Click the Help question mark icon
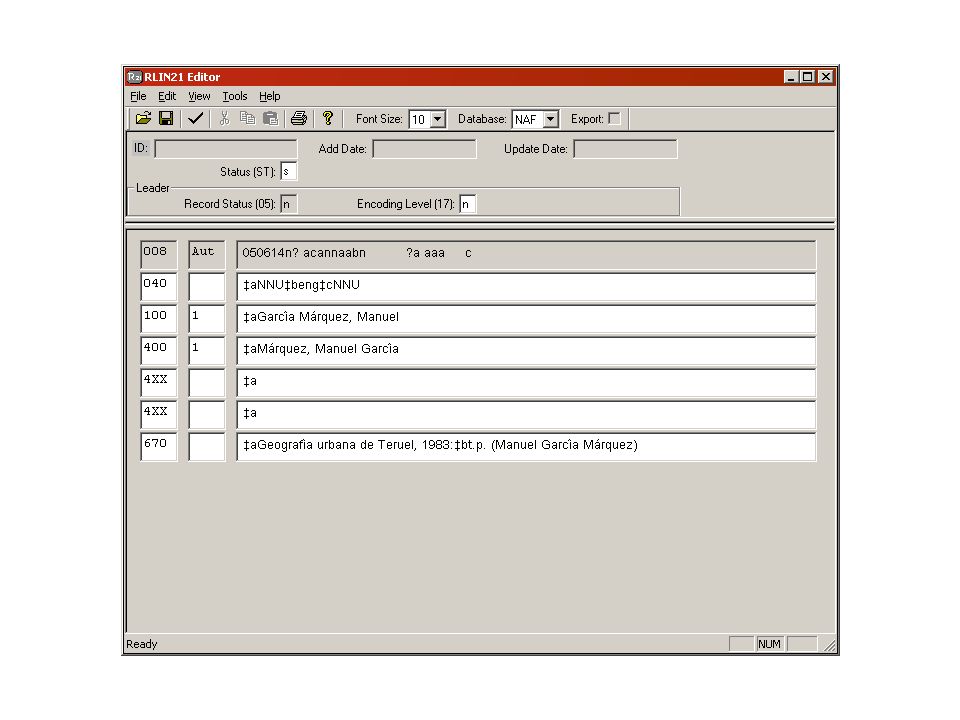960x720 pixels. pos(328,118)
